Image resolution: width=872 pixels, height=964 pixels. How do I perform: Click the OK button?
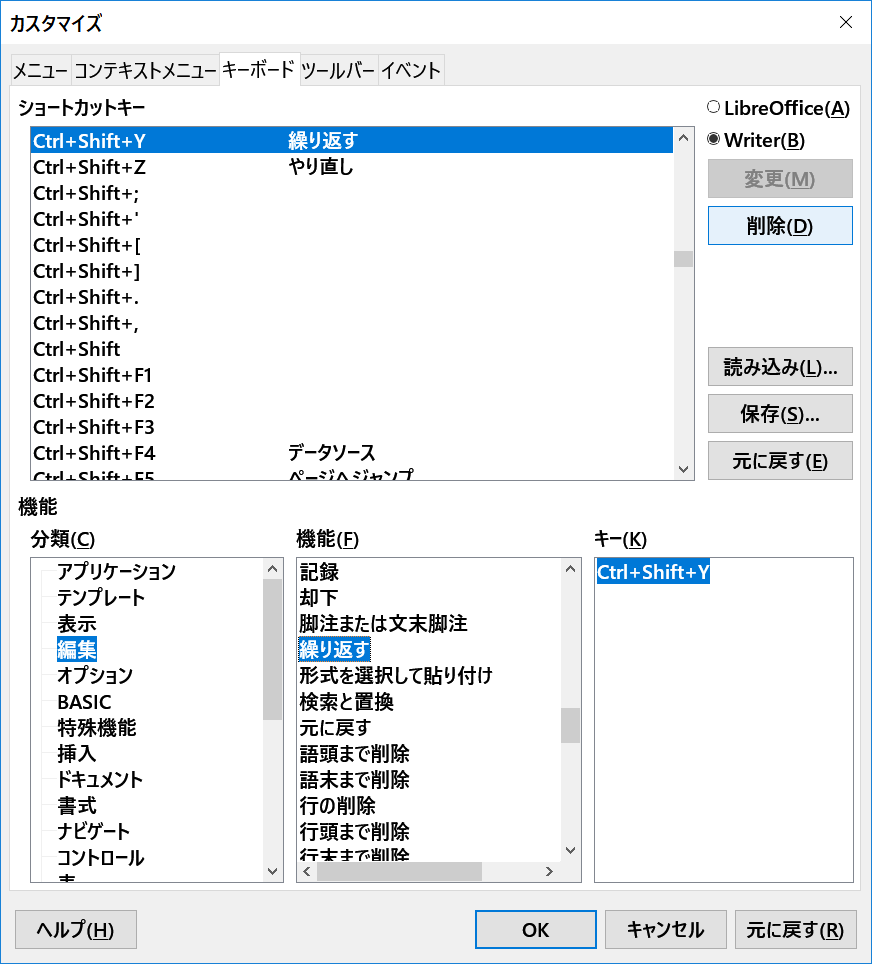(x=535, y=930)
